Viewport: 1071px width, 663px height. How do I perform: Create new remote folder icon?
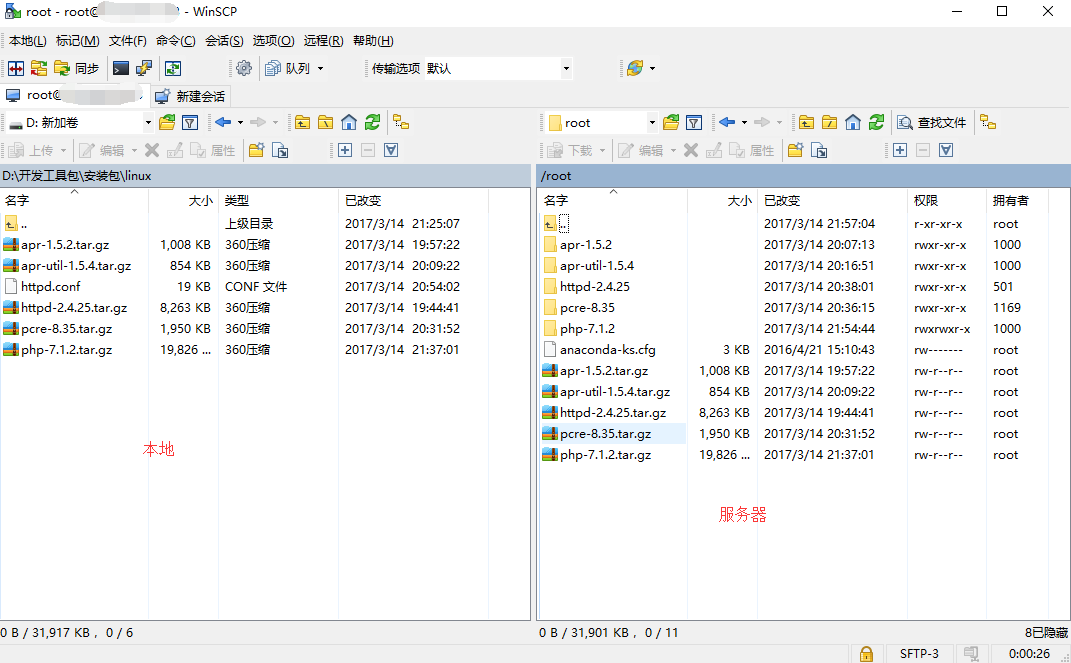click(x=796, y=150)
